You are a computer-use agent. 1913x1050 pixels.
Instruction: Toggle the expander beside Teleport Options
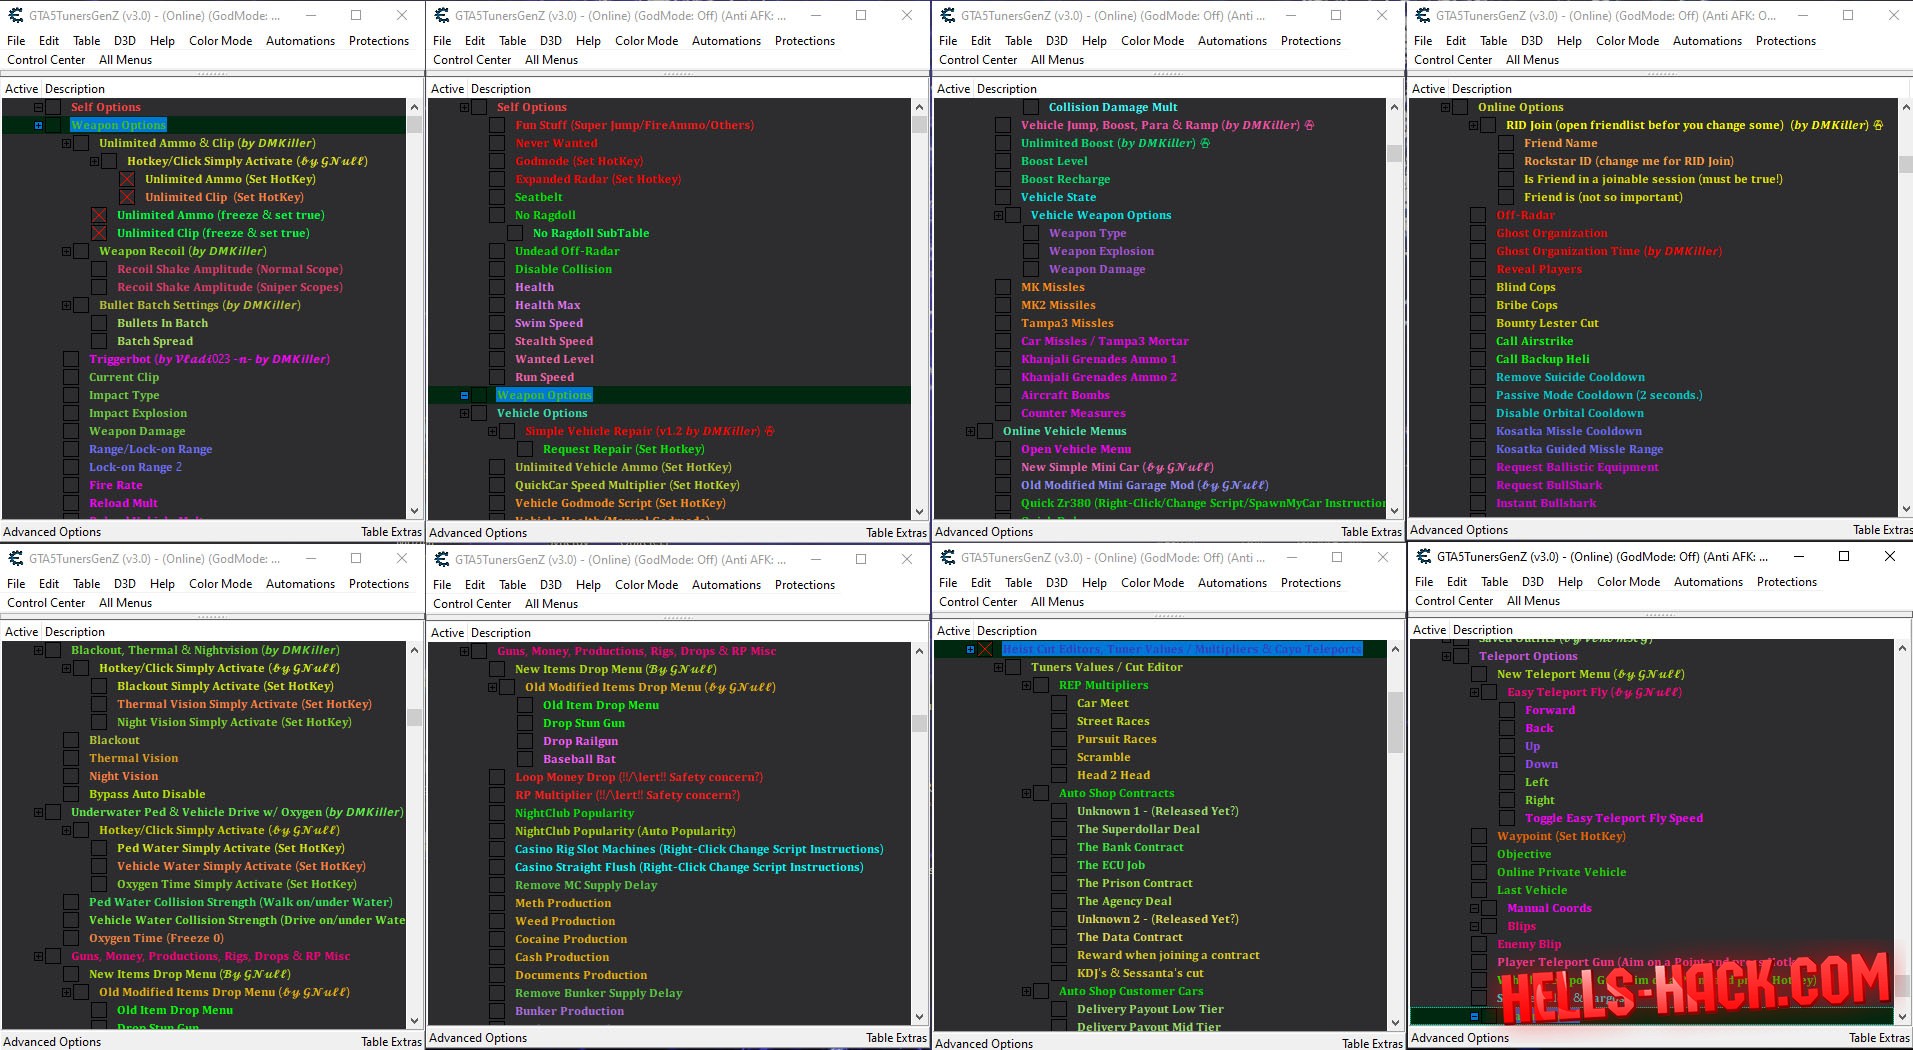1446,656
